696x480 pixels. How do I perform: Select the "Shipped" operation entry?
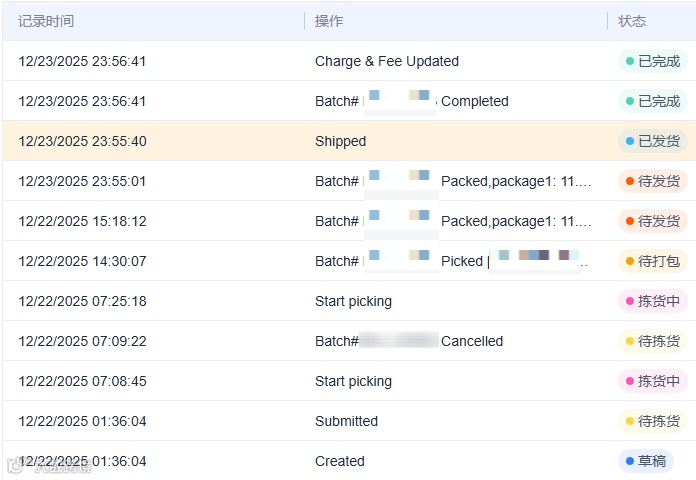(341, 141)
